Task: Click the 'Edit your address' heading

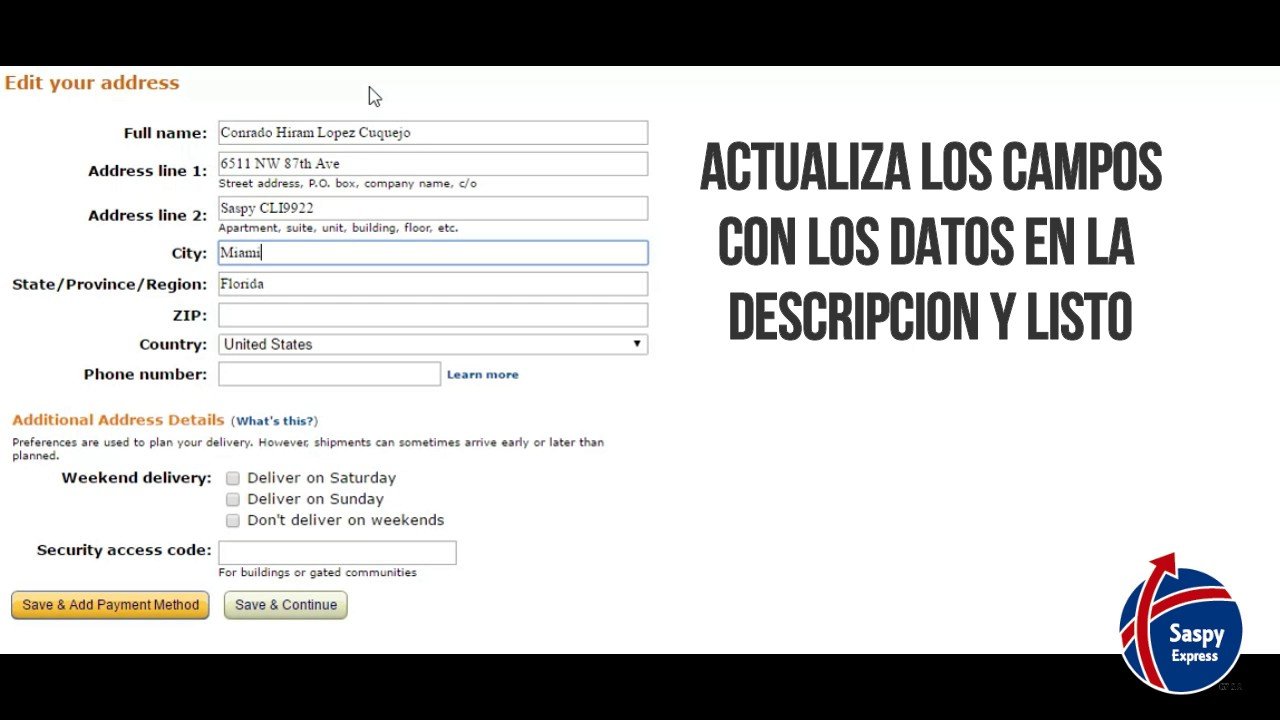Action: [92, 83]
